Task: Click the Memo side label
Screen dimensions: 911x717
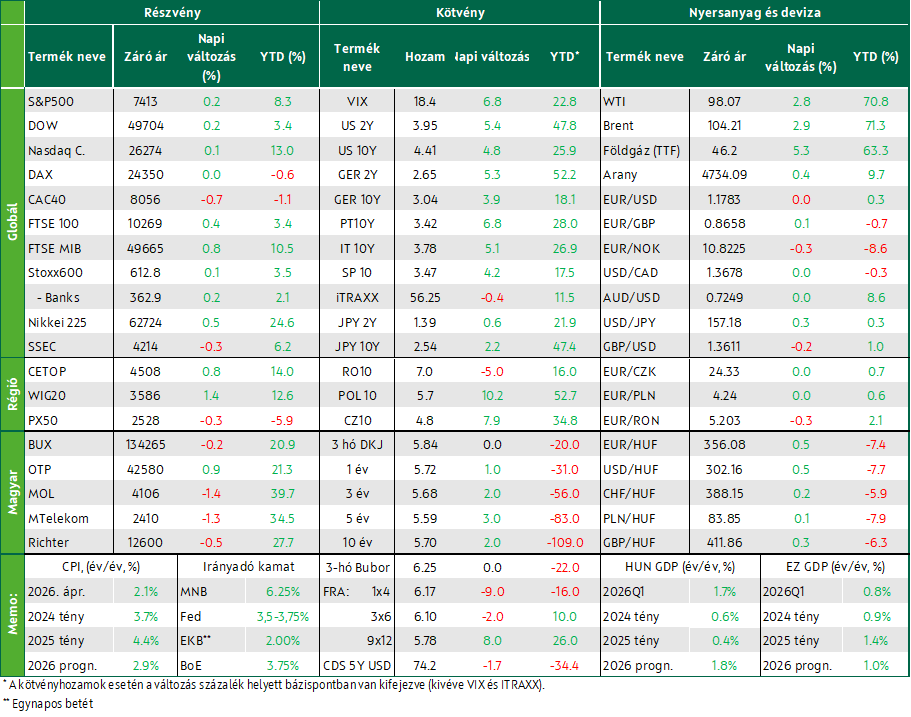Action: pos(12,615)
